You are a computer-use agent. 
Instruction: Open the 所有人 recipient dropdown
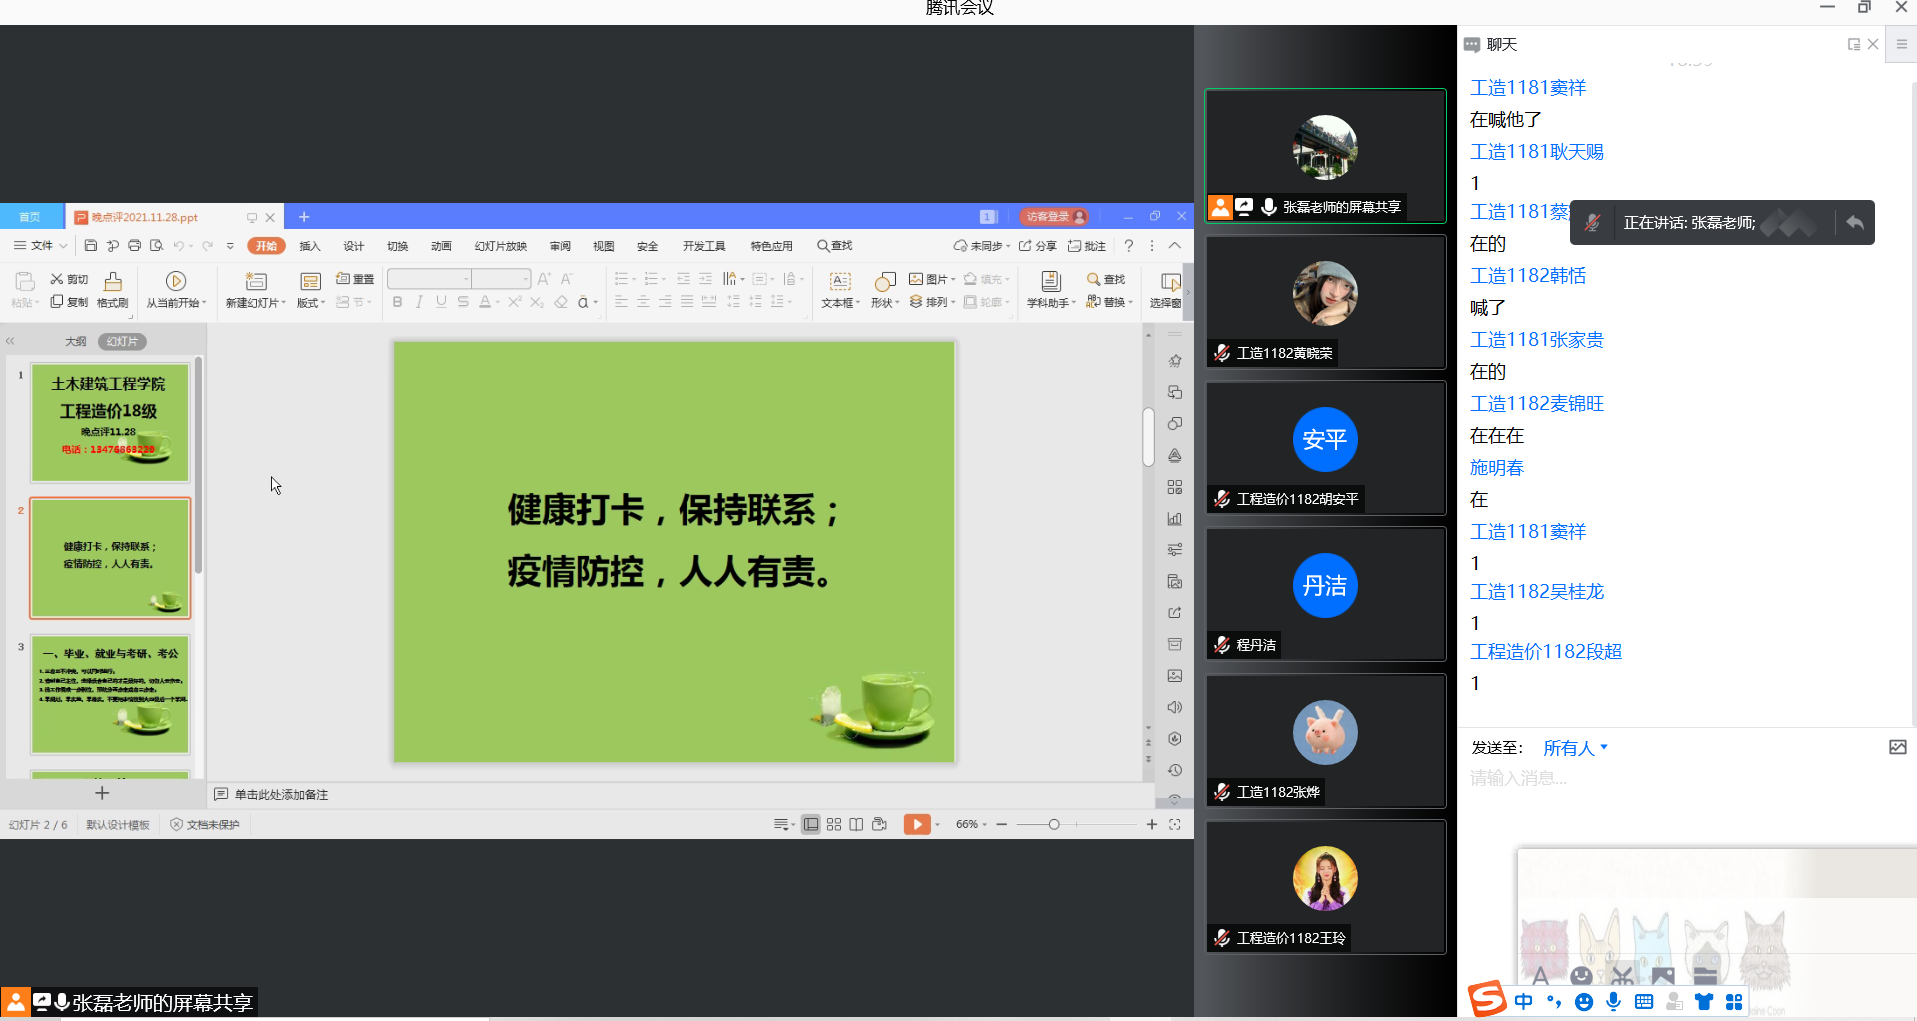click(x=1575, y=748)
